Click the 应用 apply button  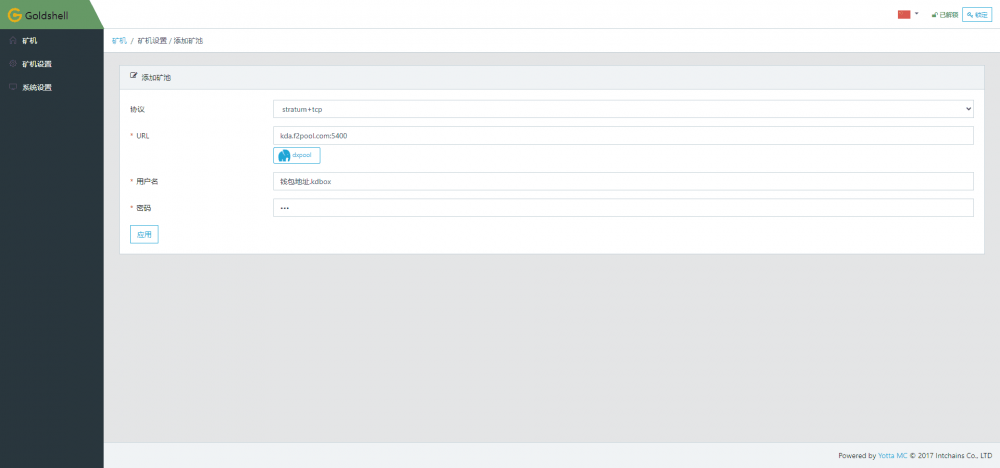144,234
